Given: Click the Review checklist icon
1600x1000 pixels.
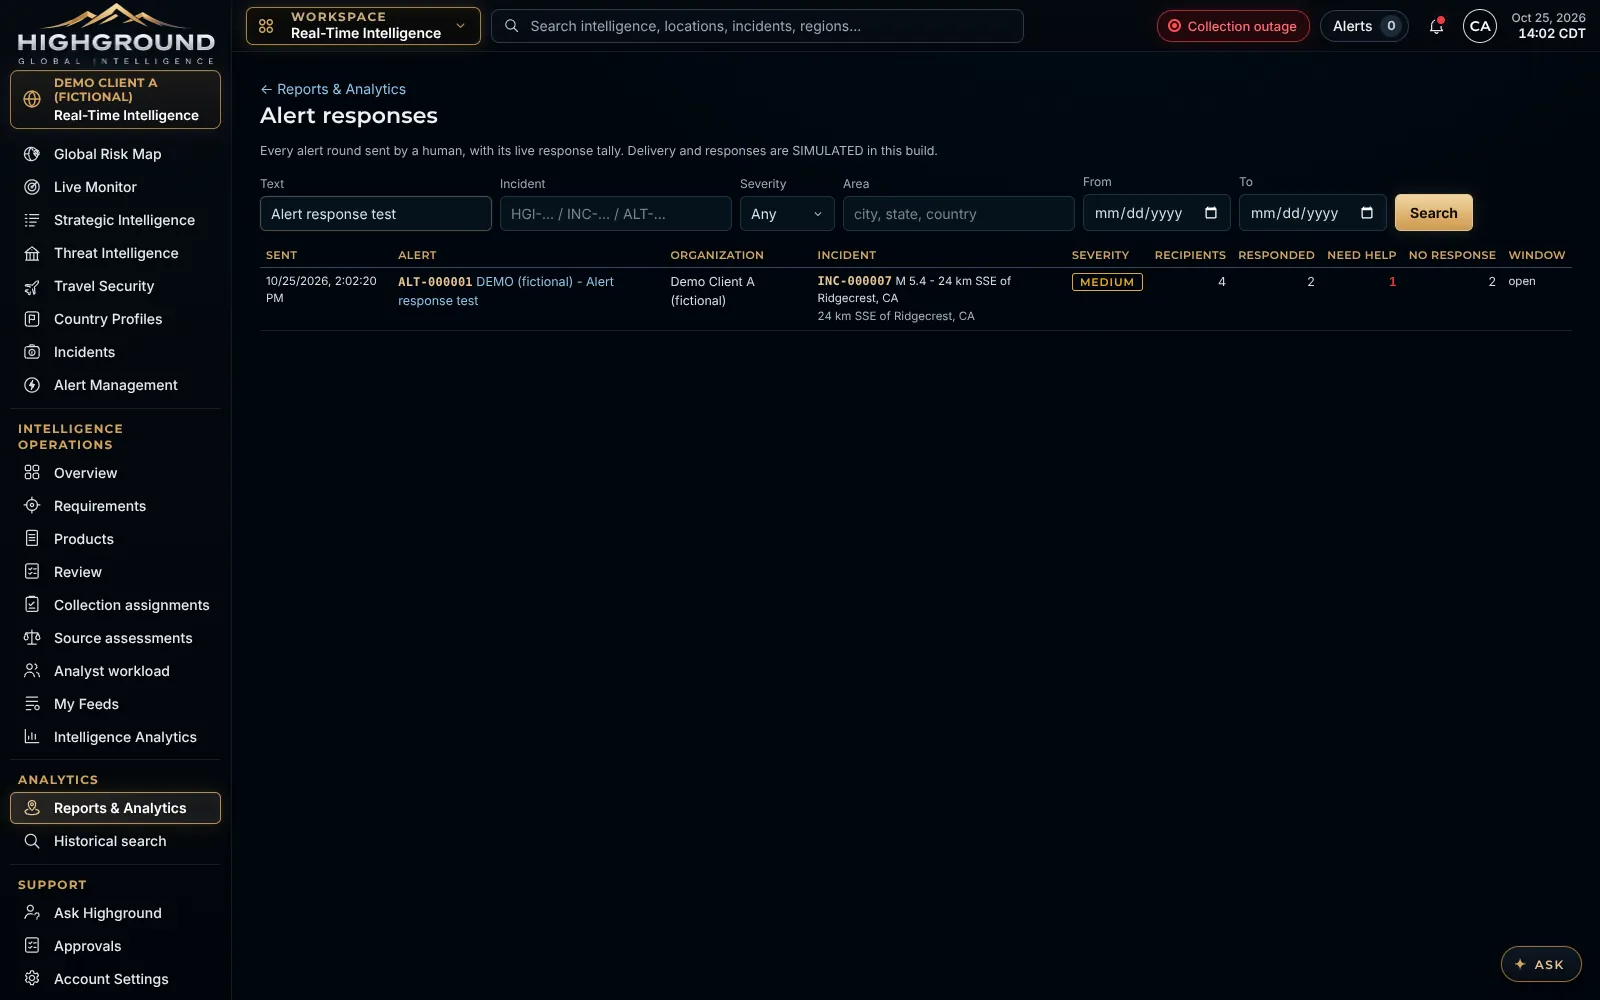Looking at the screenshot, I should [32, 572].
